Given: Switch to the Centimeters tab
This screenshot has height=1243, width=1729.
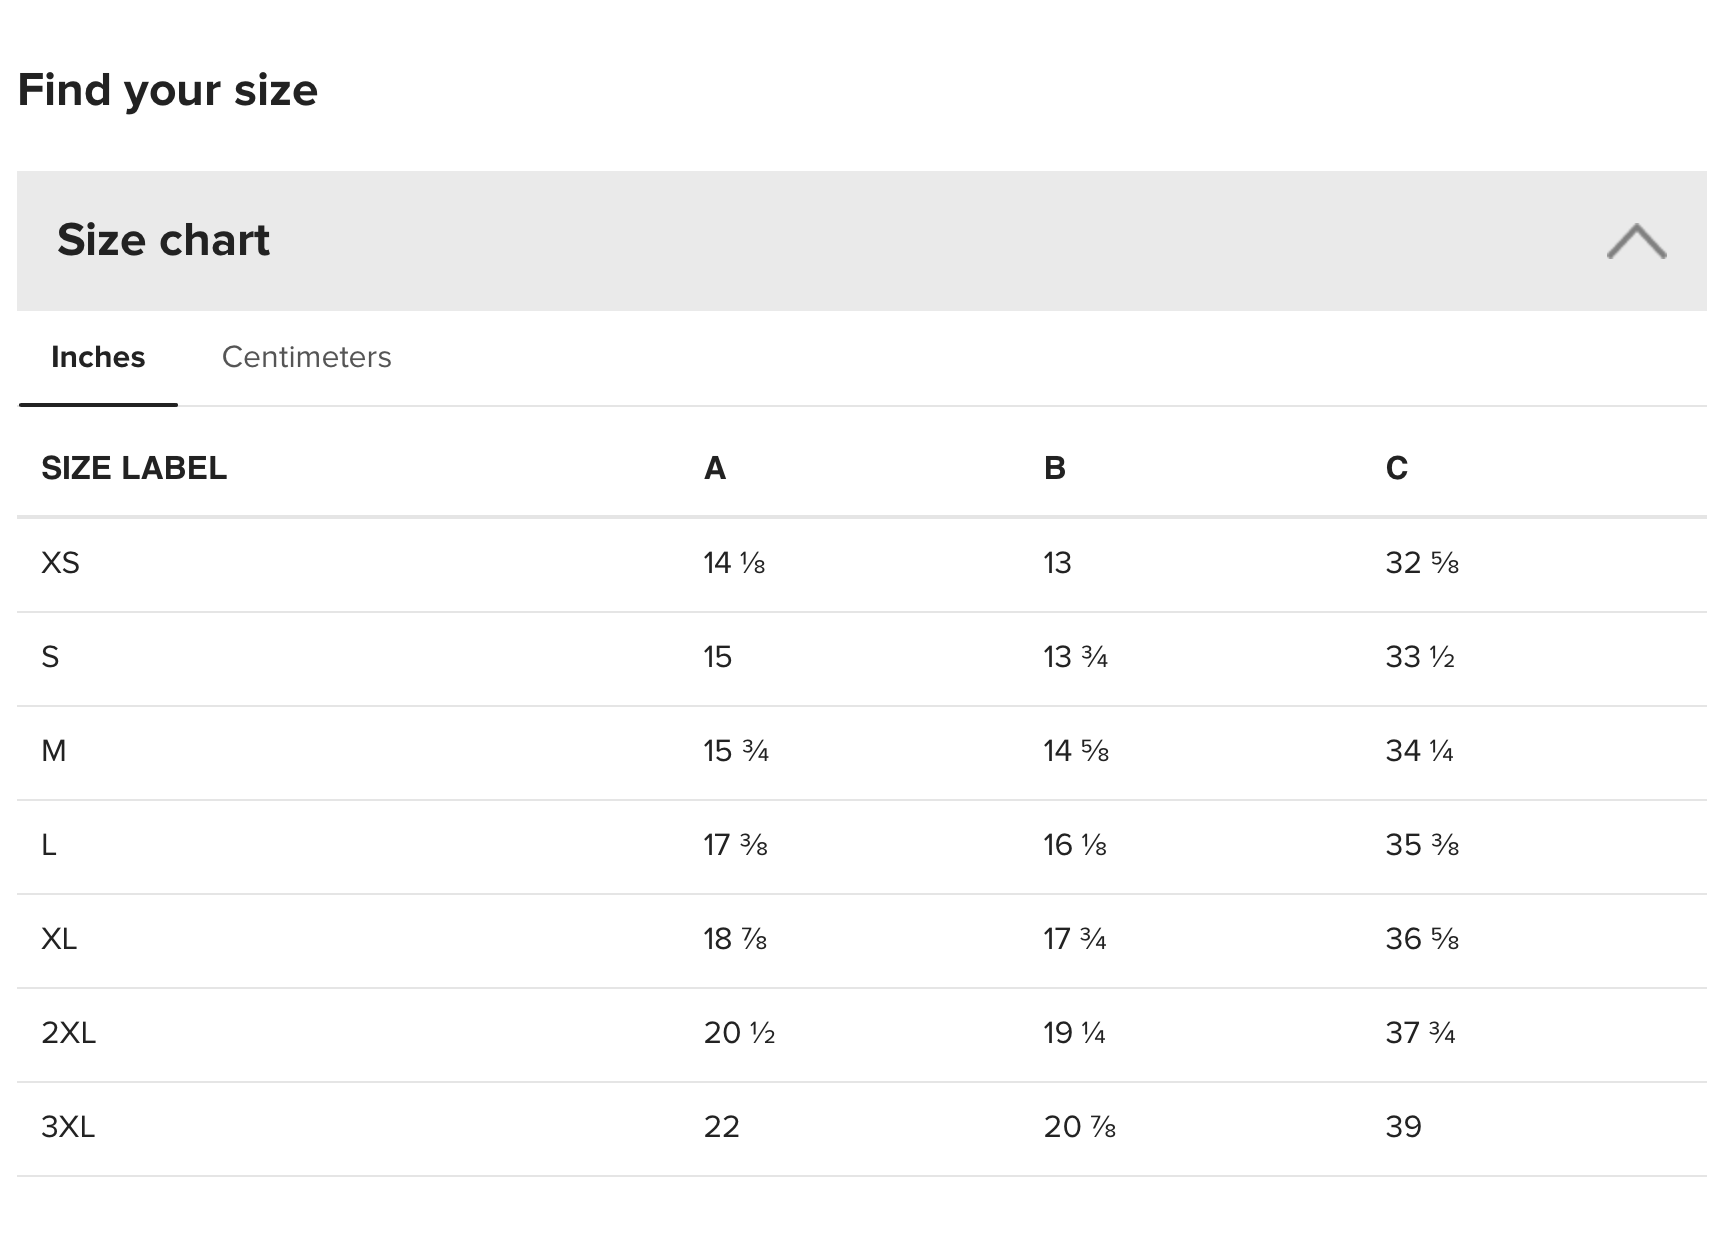Looking at the screenshot, I should [306, 357].
